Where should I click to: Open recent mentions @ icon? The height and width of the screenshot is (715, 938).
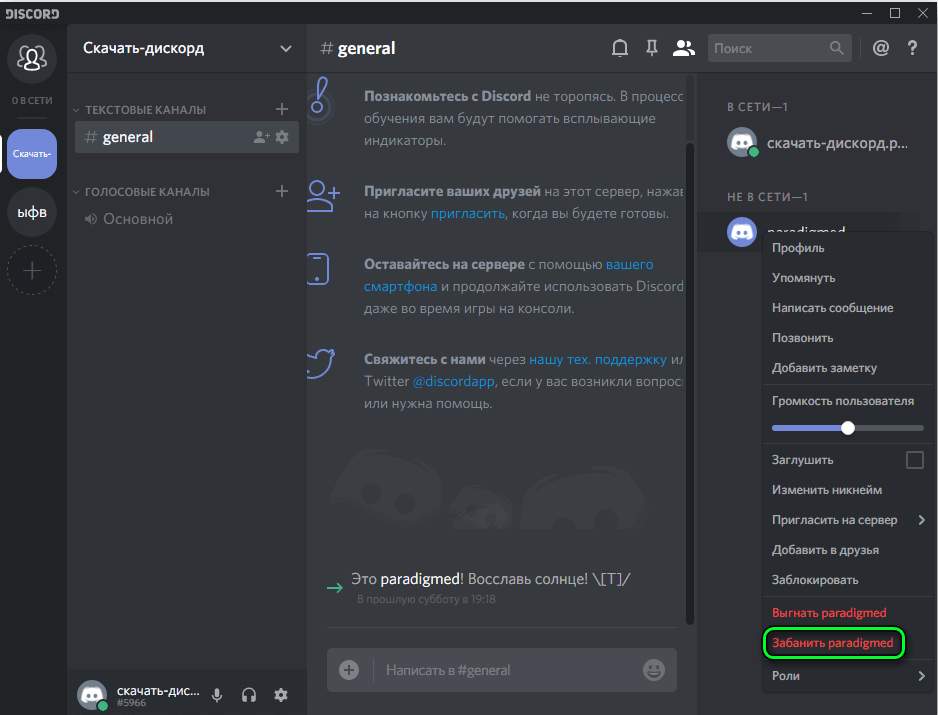pos(881,48)
